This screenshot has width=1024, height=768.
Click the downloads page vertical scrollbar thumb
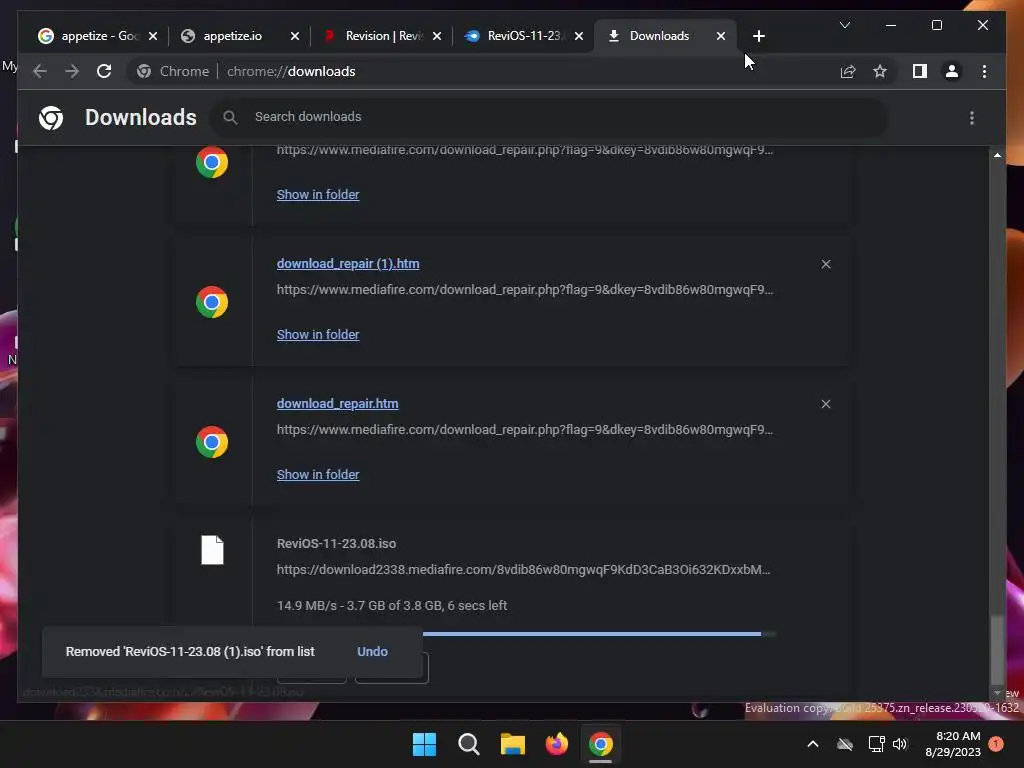point(997,649)
